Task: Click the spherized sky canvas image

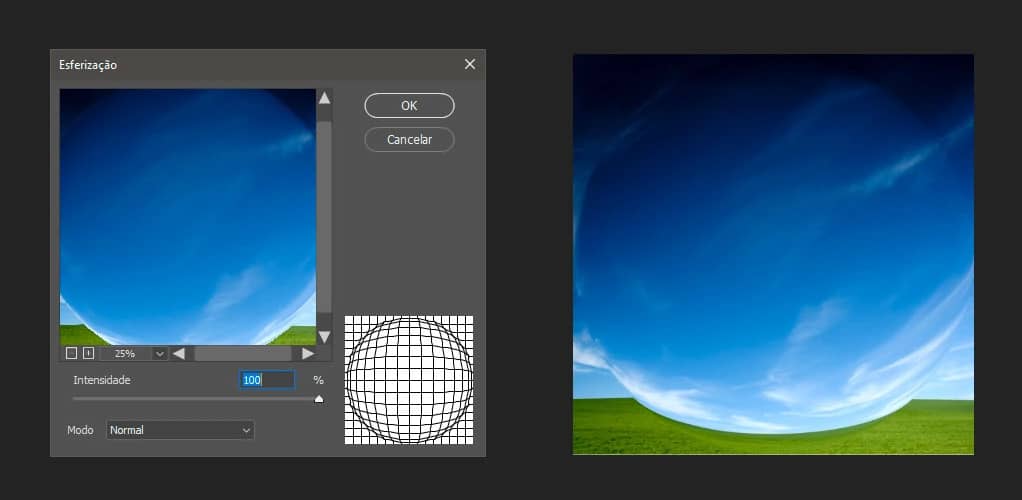Action: (773, 254)
